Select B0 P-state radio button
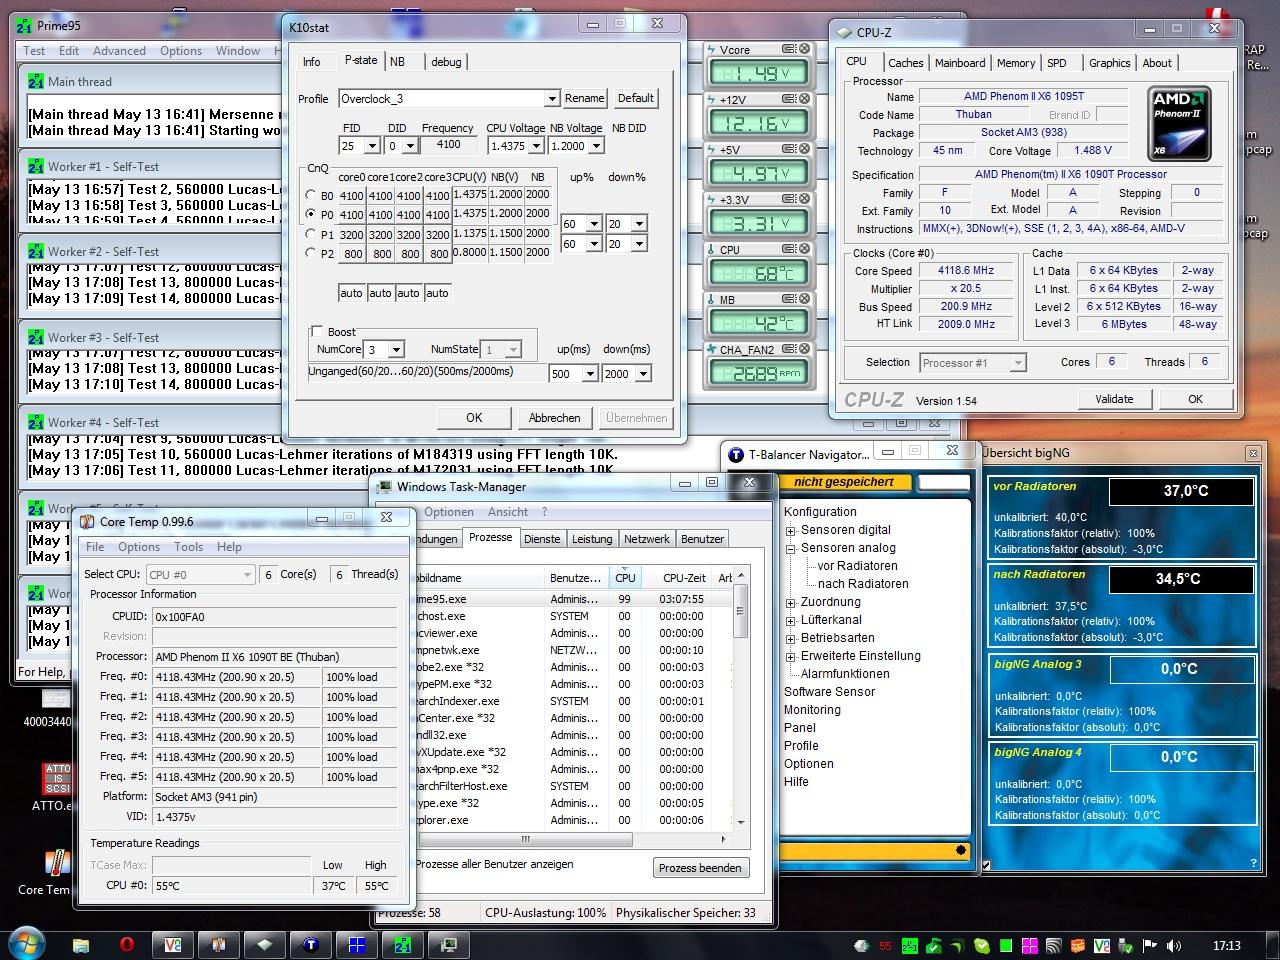The height and width of the screenshot is (960, 1280). click(311, 195)
